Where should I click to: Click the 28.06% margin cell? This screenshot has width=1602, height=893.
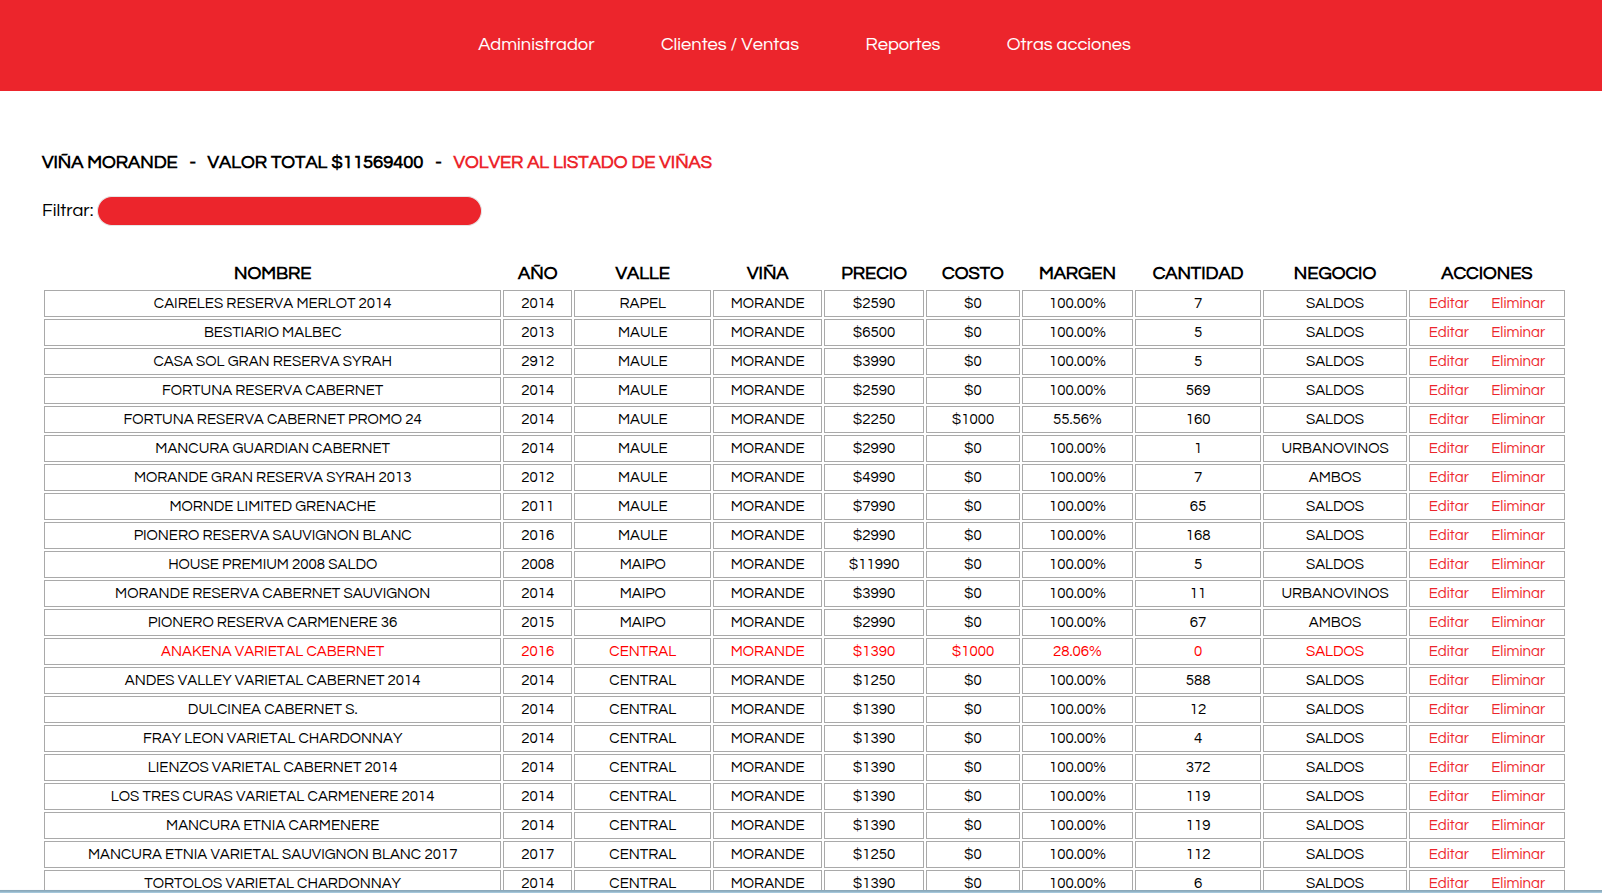click(1077, 651)
